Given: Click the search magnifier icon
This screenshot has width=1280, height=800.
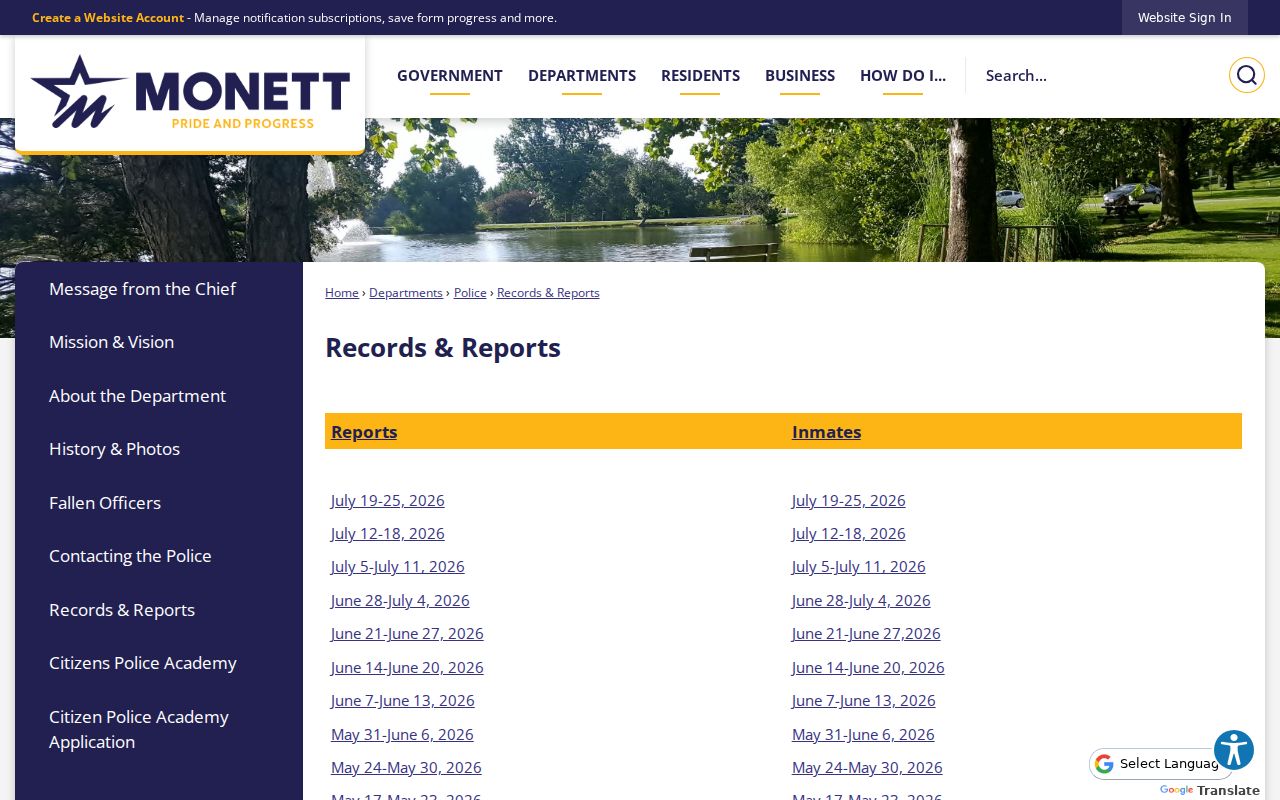Looking at the screenshot, I should click(x=1246, y=75).
